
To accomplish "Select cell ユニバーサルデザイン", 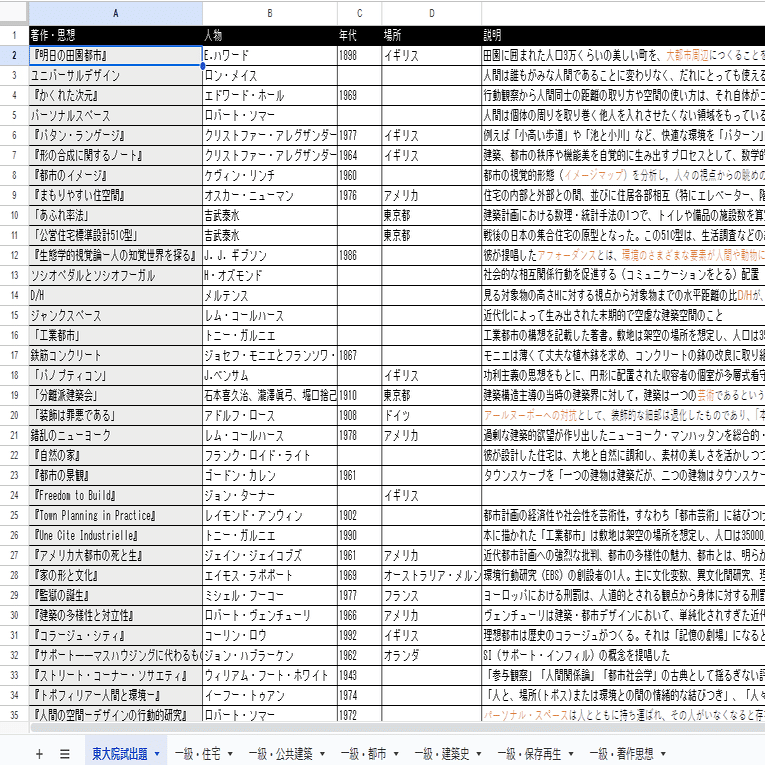I will tap(116, 76).
